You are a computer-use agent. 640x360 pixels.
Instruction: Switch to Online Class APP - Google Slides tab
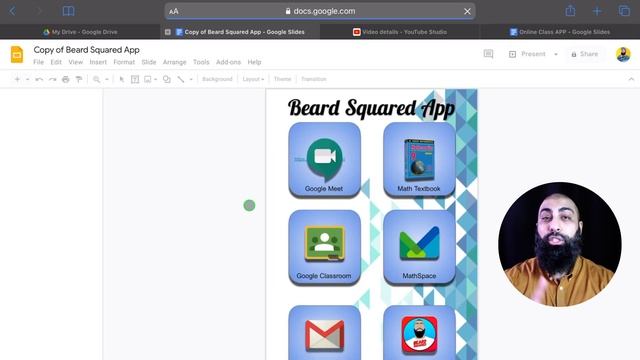pyautogui.click(x=560, y=32)
